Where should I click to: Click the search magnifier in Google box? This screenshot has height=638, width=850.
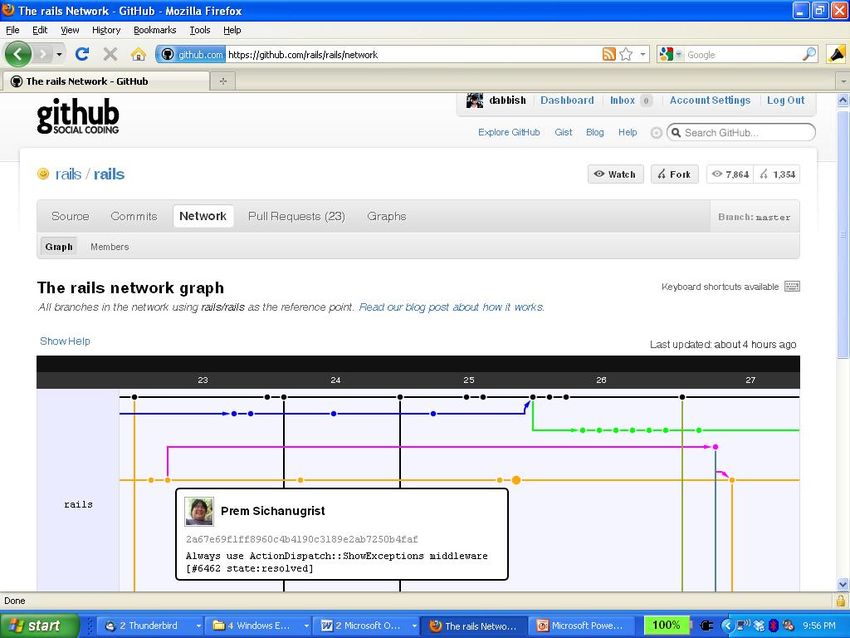coord(809,54)
